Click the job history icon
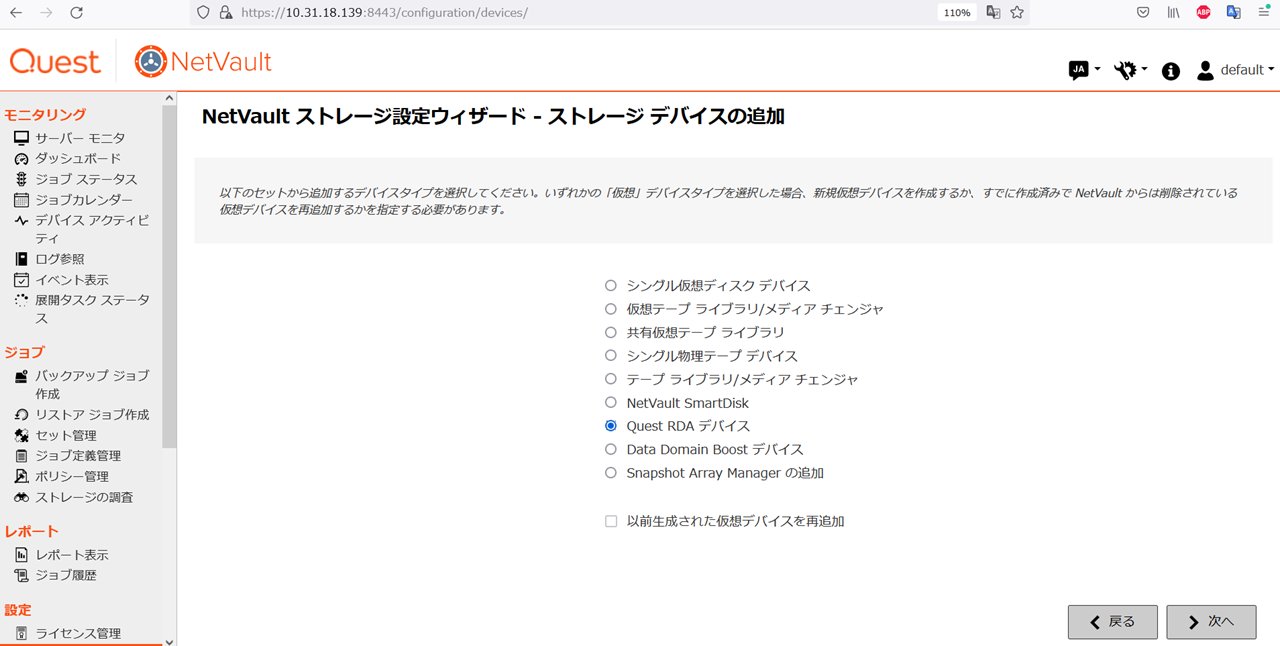The height and width of the screenshot is (646, 1280). click(21, 575)
